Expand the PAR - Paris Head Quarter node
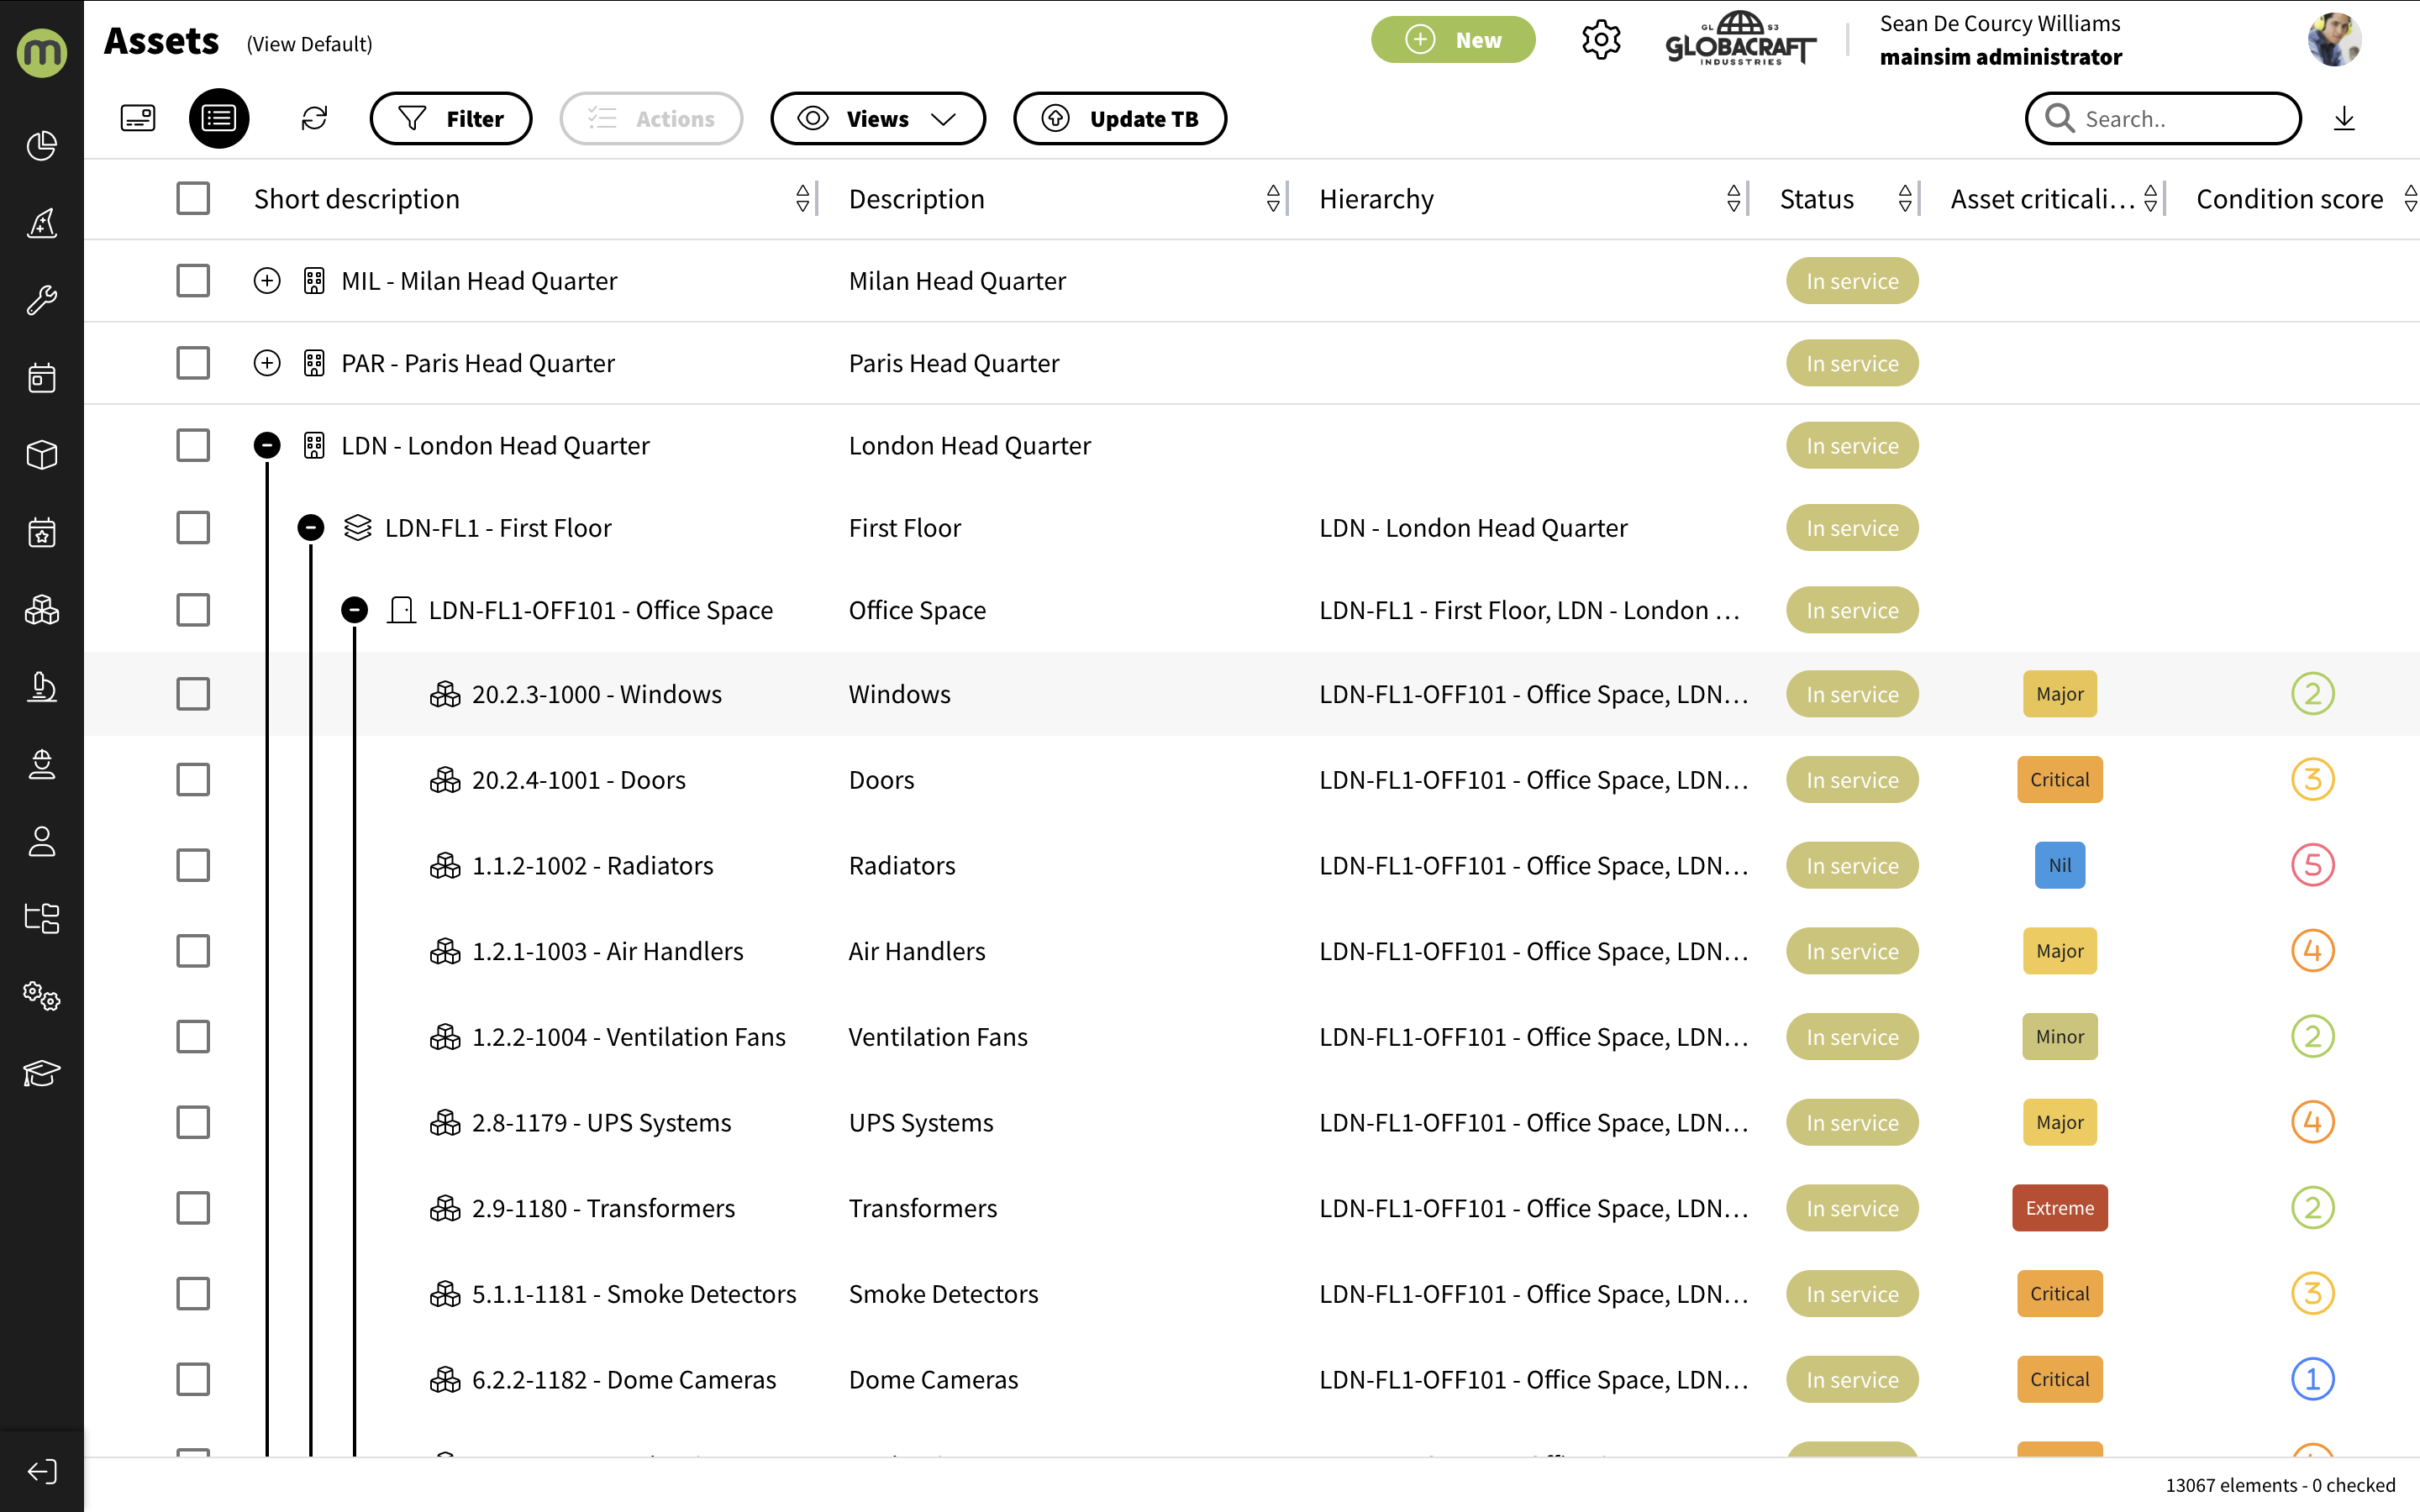Image resolution: width=2420 pixels, height=1512 pixels. 267,363
